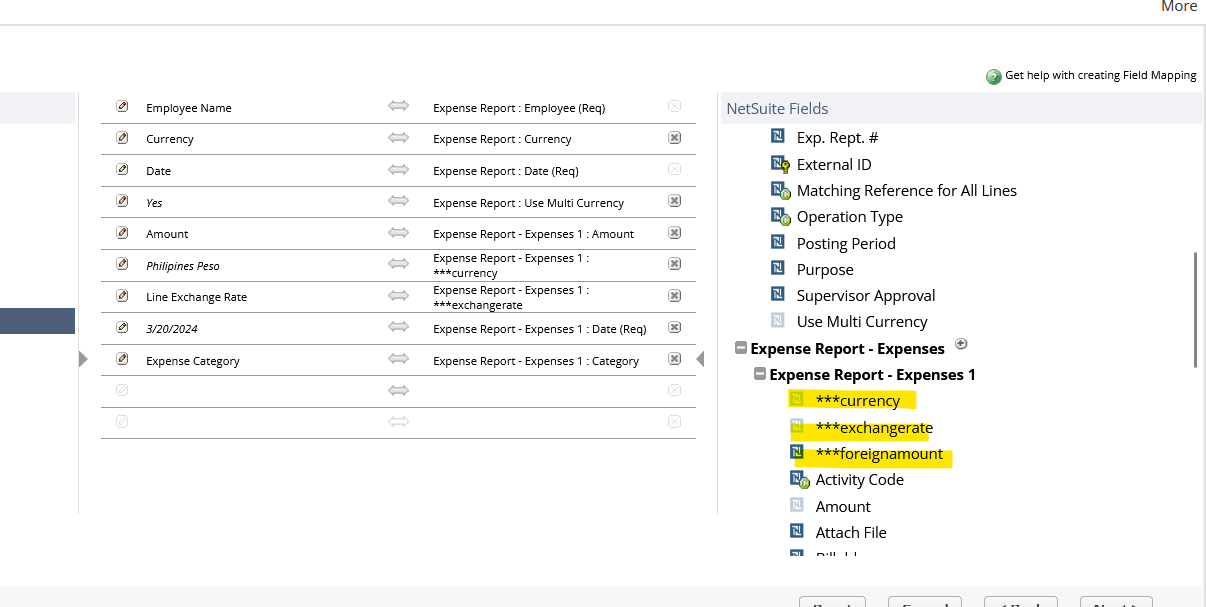
Task: Click the External ID field icon
Action: click(x=780, y=164)
